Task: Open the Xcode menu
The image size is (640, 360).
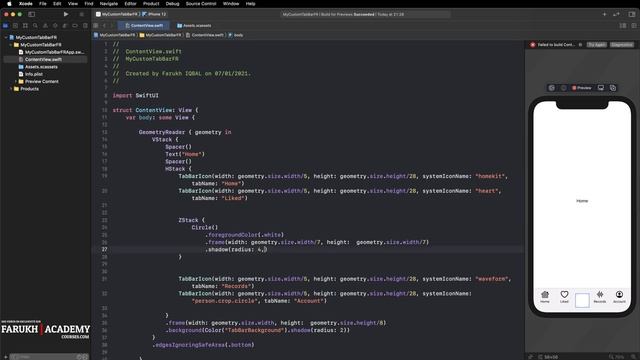Action: 26,4
